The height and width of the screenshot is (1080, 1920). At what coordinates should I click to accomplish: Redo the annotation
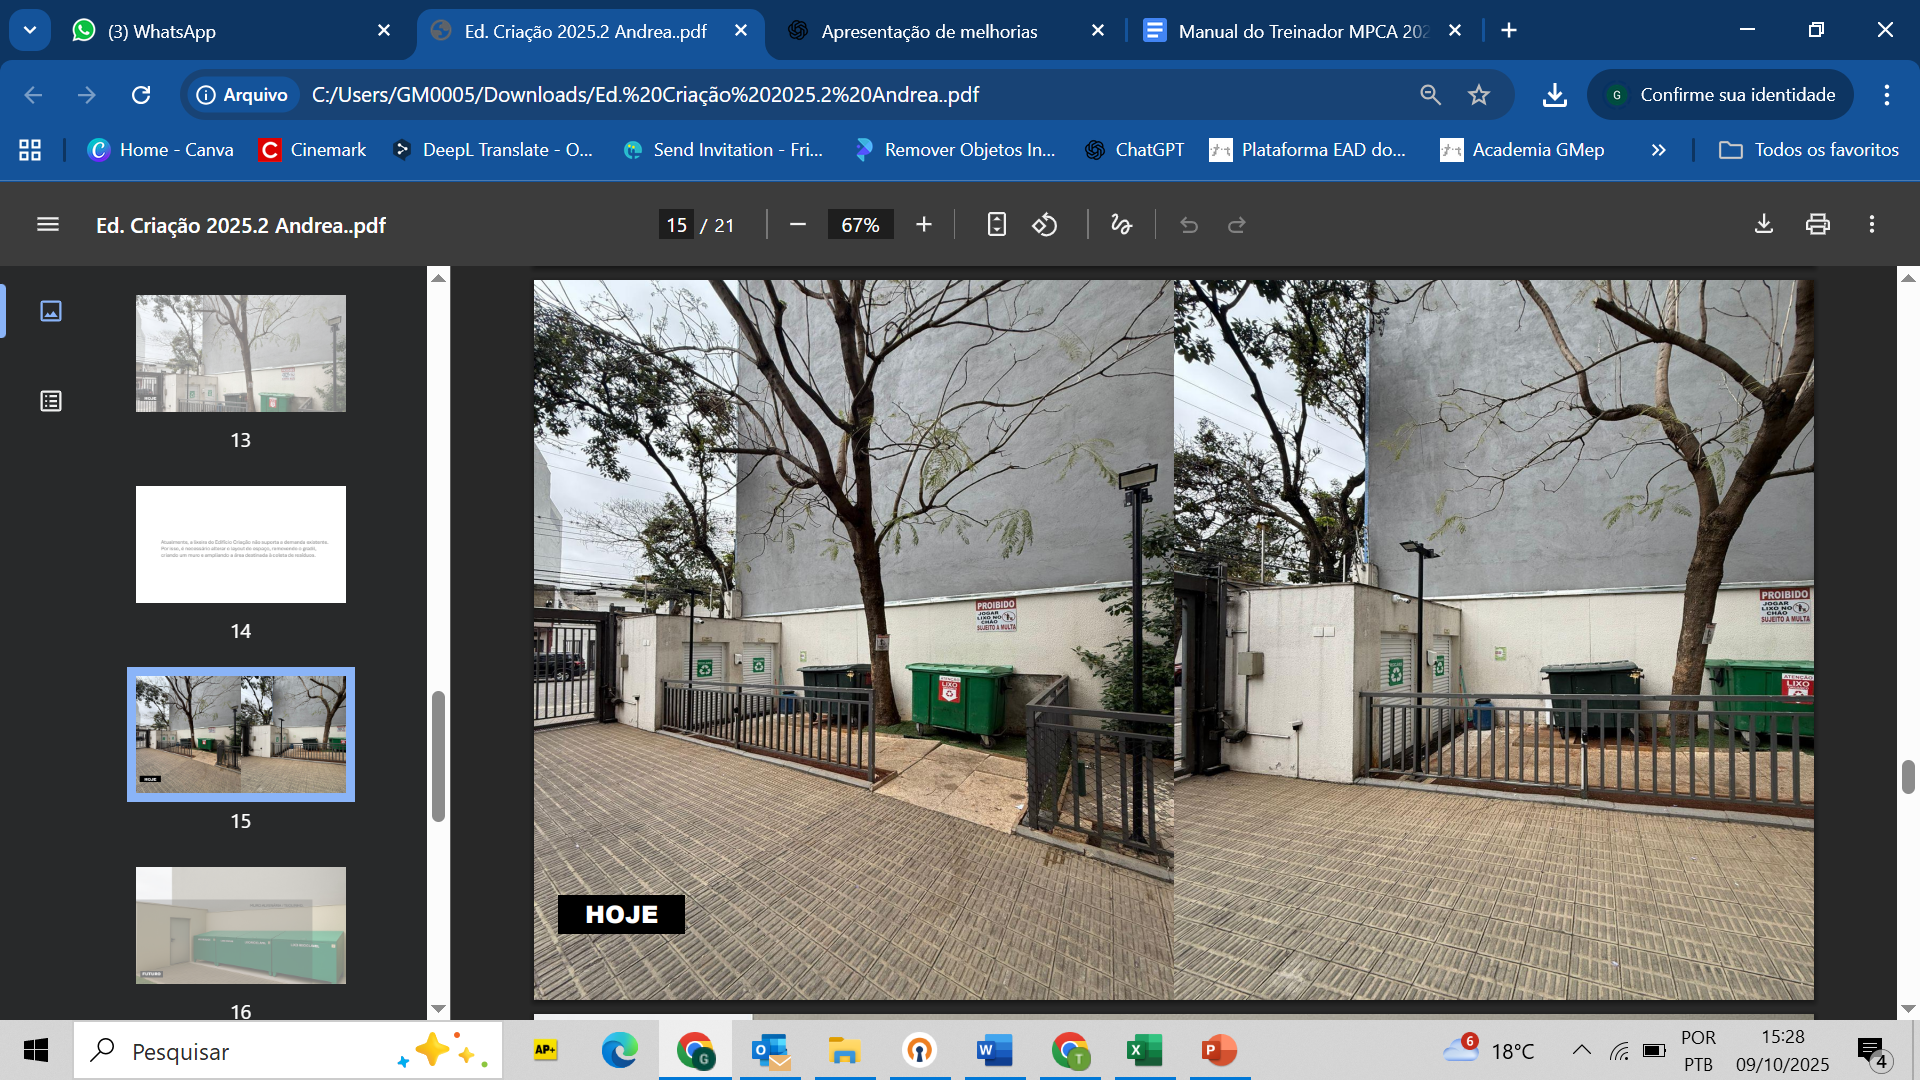click(x=1237, y=225)
